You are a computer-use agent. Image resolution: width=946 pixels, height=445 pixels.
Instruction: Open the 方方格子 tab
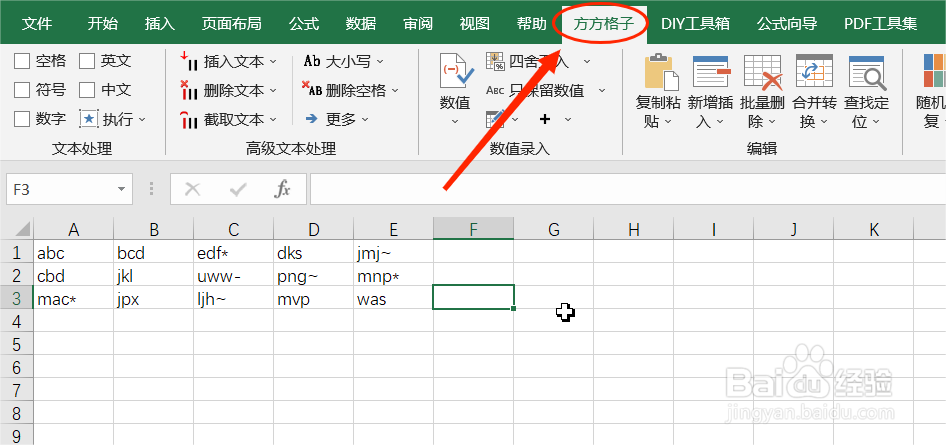point(604,24)
